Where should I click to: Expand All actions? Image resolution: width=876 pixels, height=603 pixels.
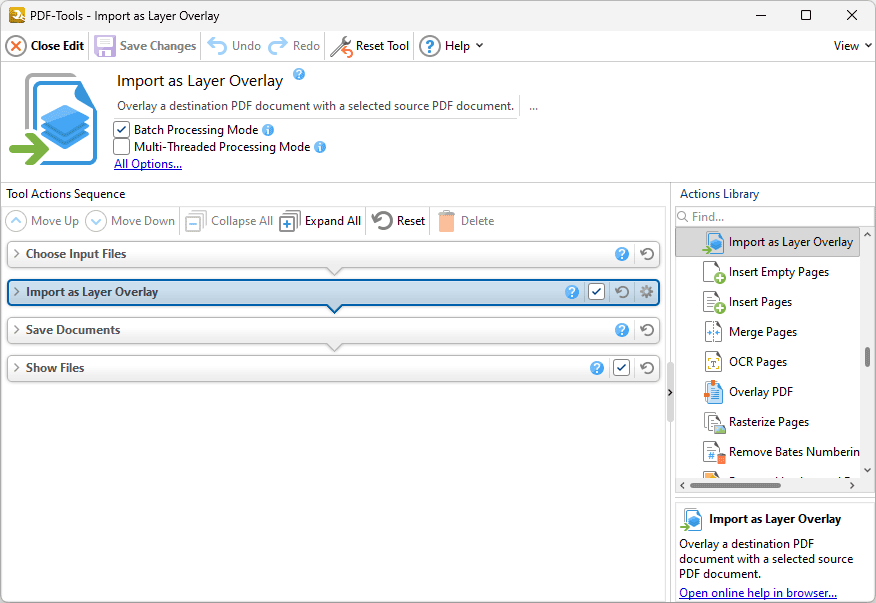pyautogui.click(x=321, y=221)
